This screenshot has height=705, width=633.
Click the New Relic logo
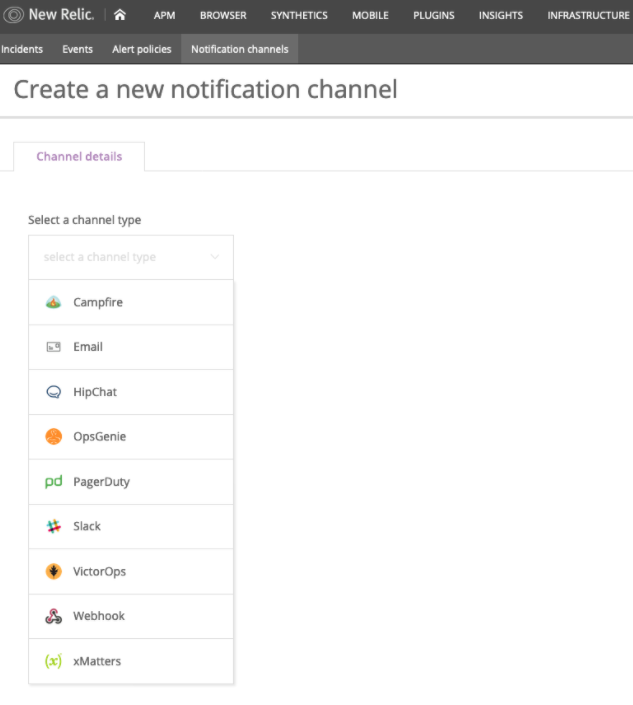pyautogui.click(x=50, y=15)
